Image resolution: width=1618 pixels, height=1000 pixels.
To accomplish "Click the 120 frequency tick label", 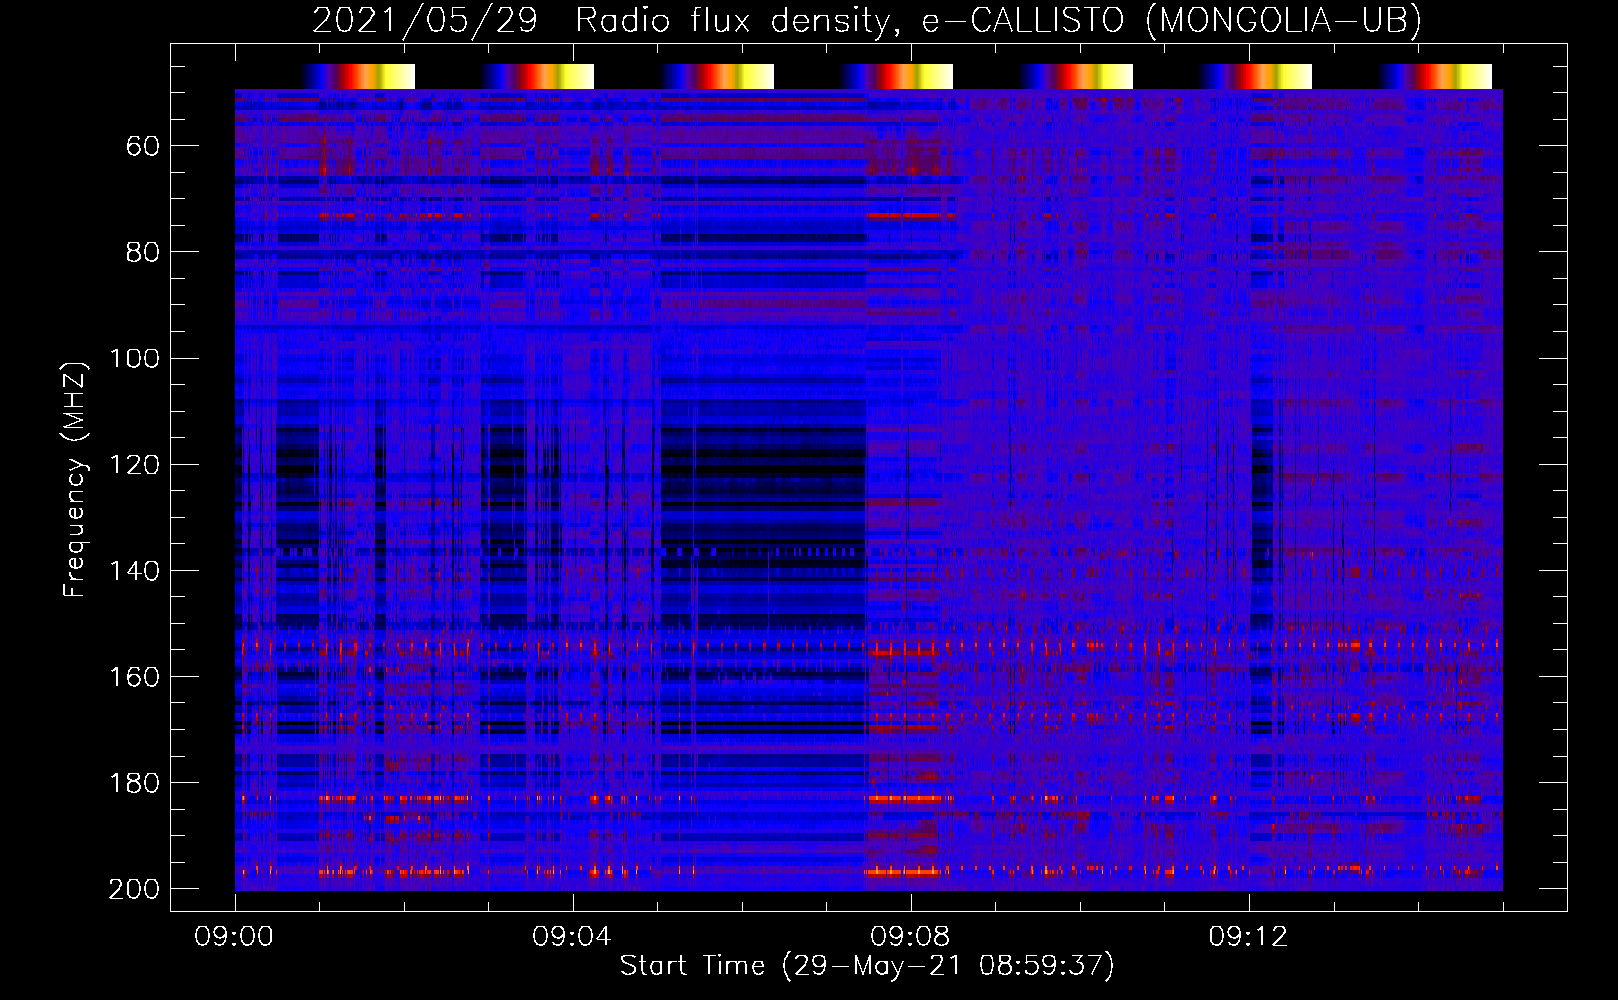I will tap(135, 465).
